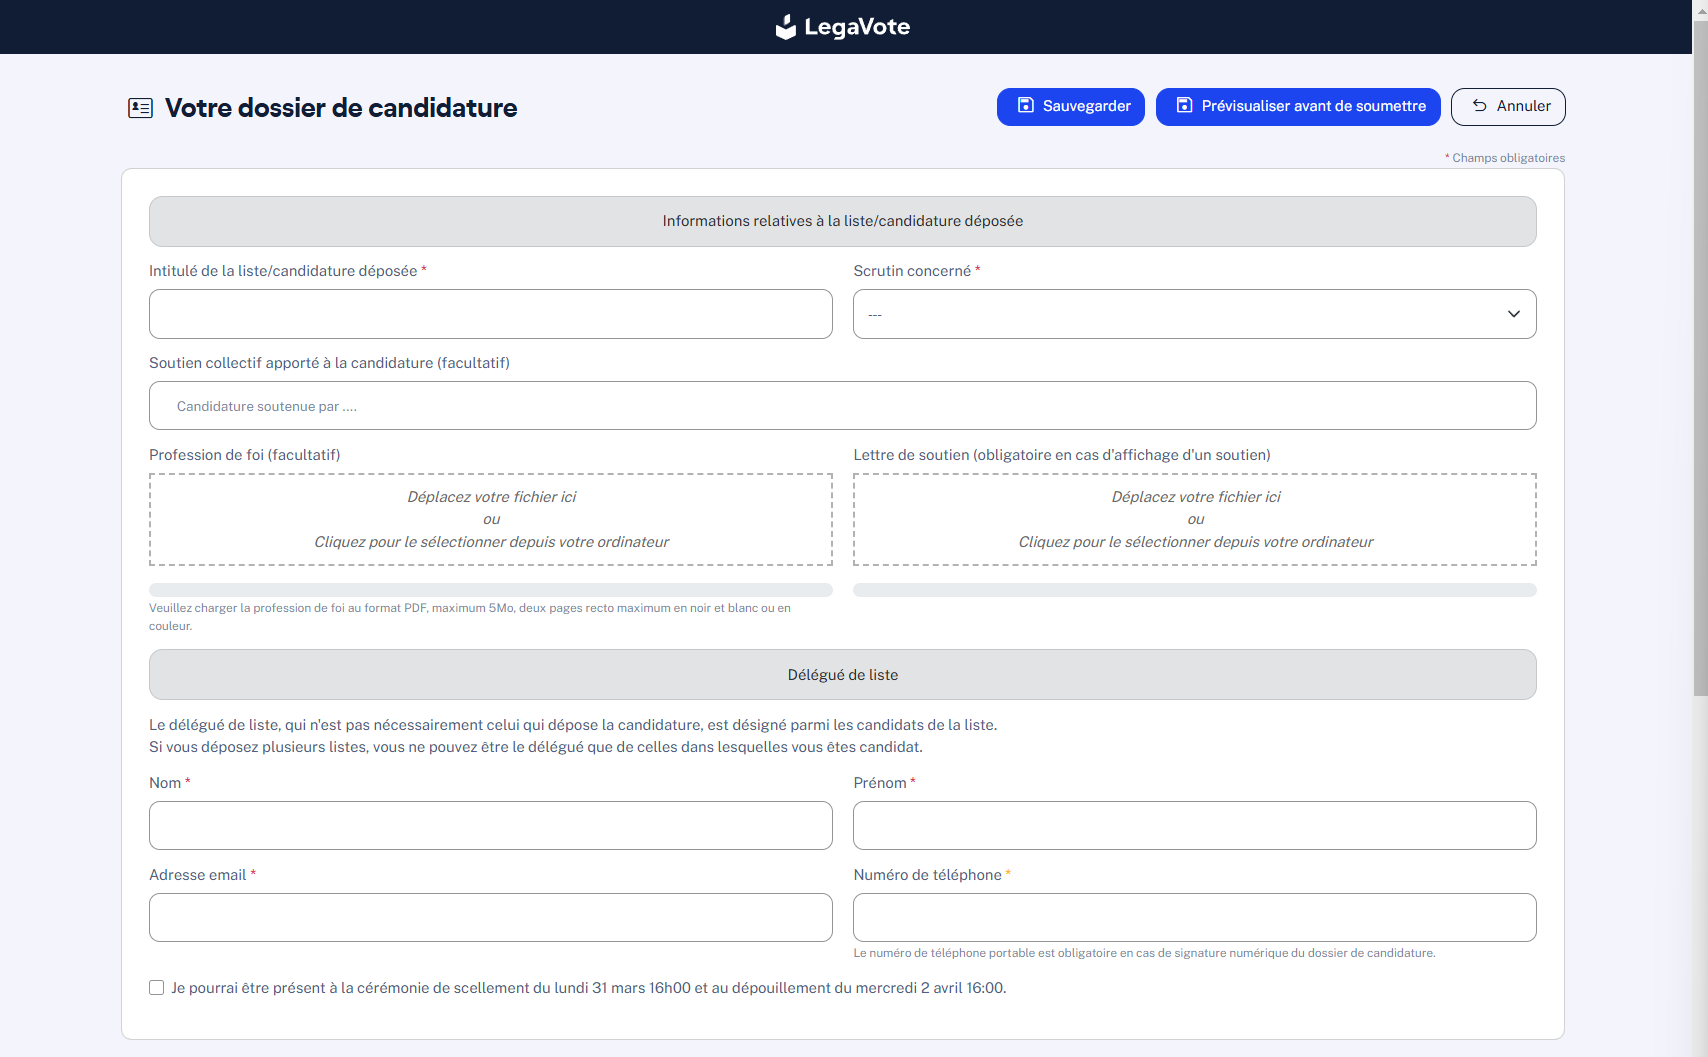Open the Scrutin concerné dropdown
The image size is (1708, 1057).
[x=1195, y=314]
